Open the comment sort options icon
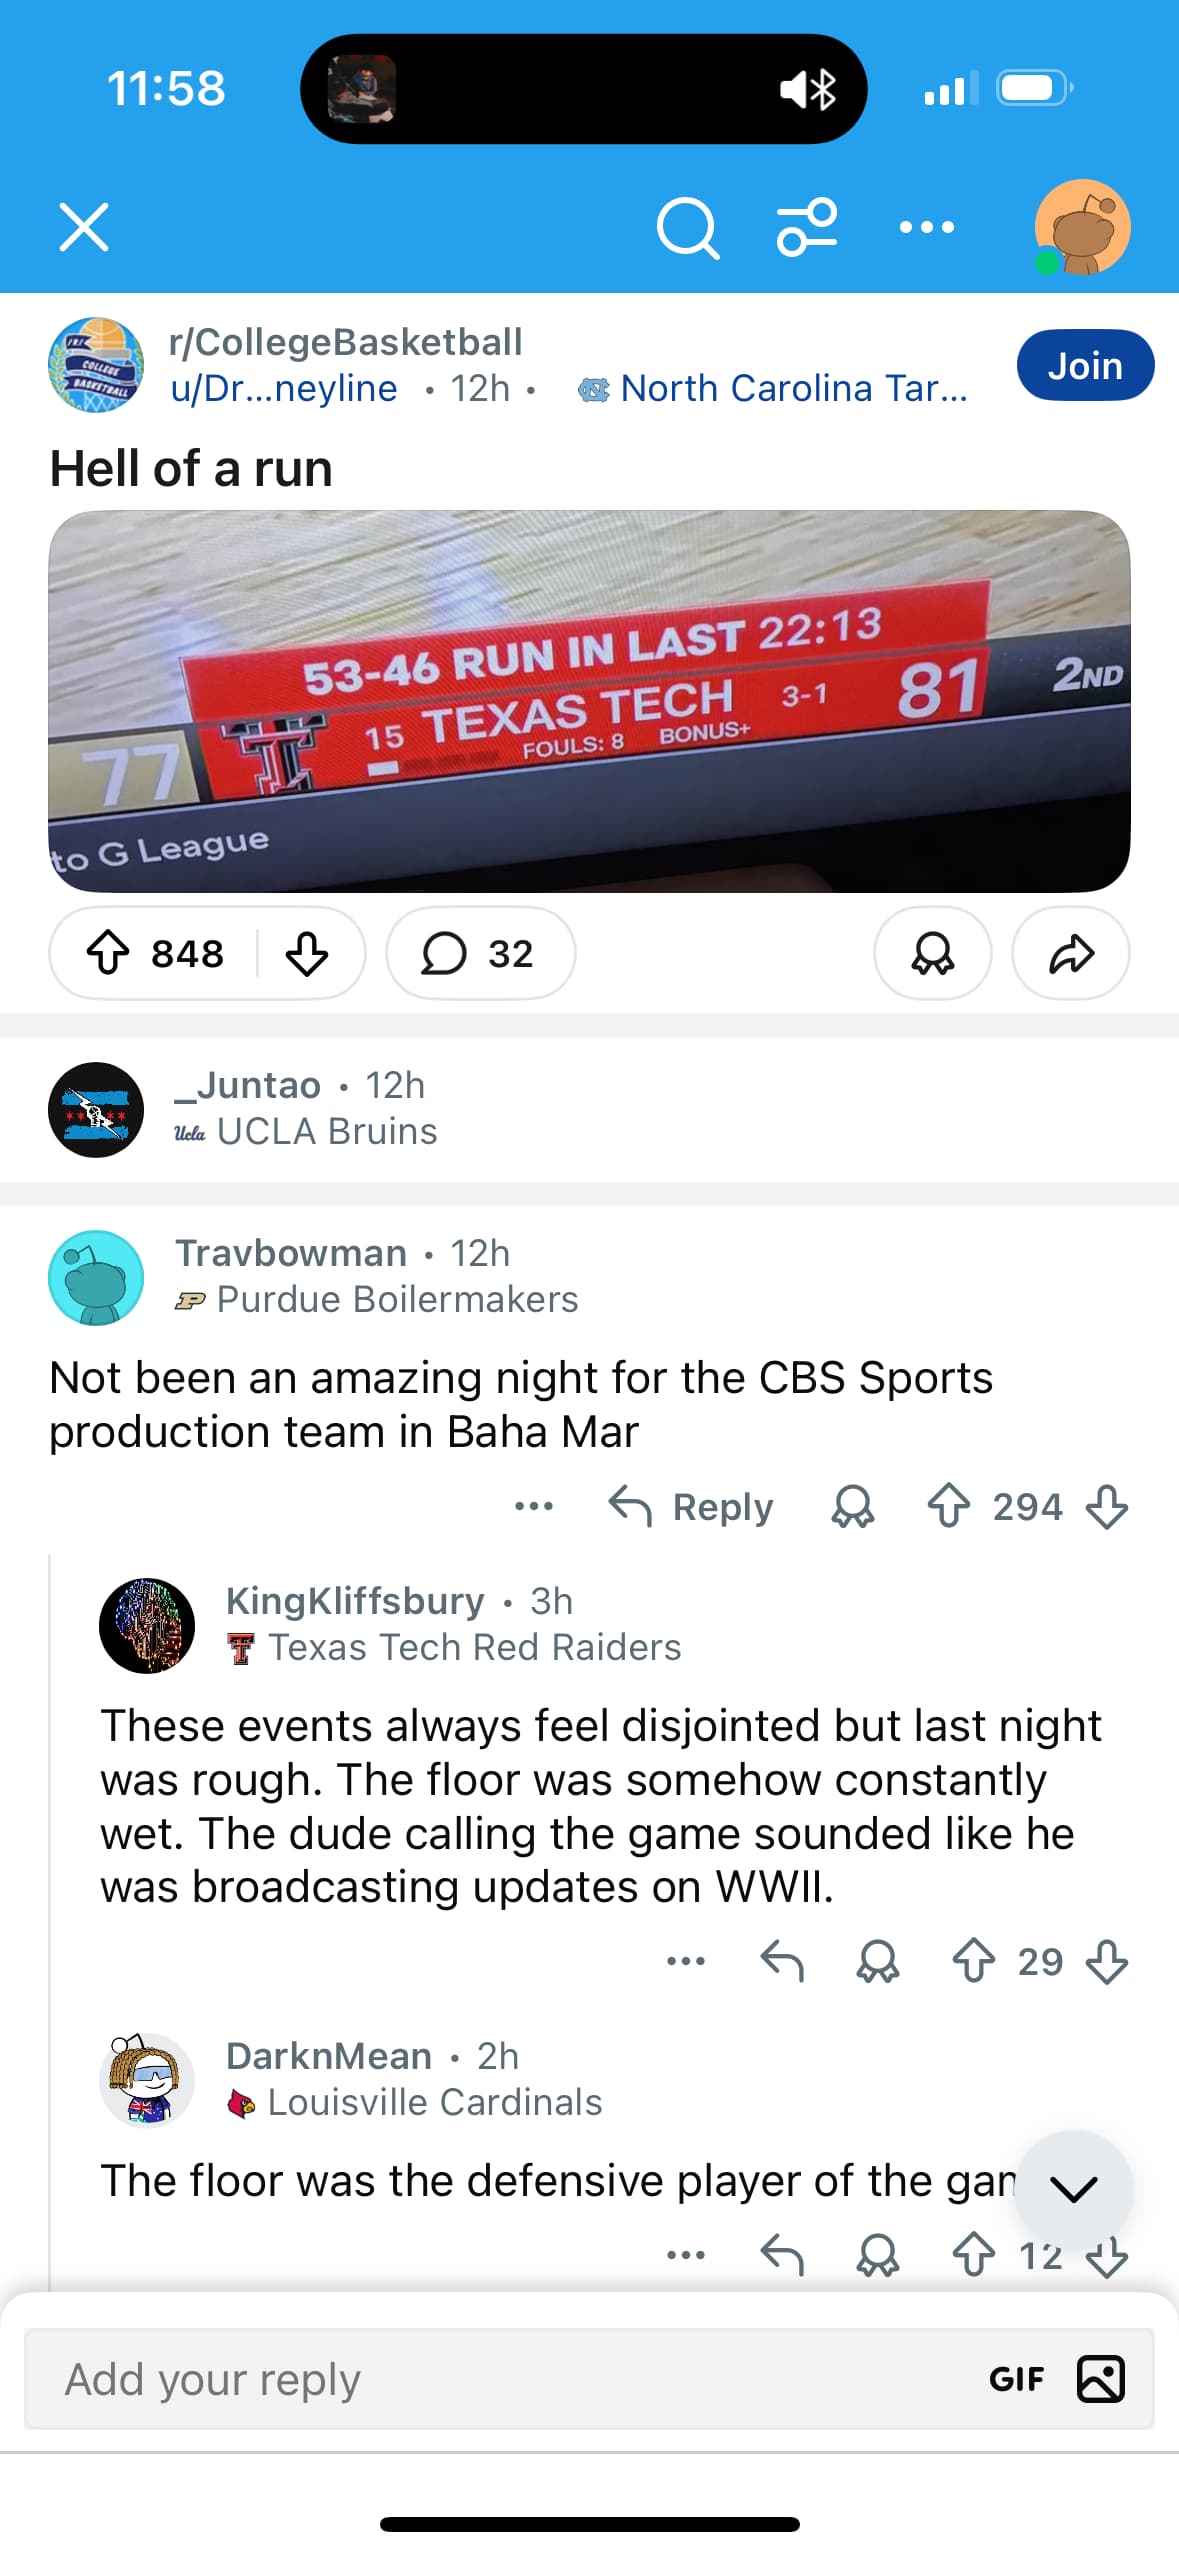This screenshot has width=1179, height=2556. click(x=807, y=228)
